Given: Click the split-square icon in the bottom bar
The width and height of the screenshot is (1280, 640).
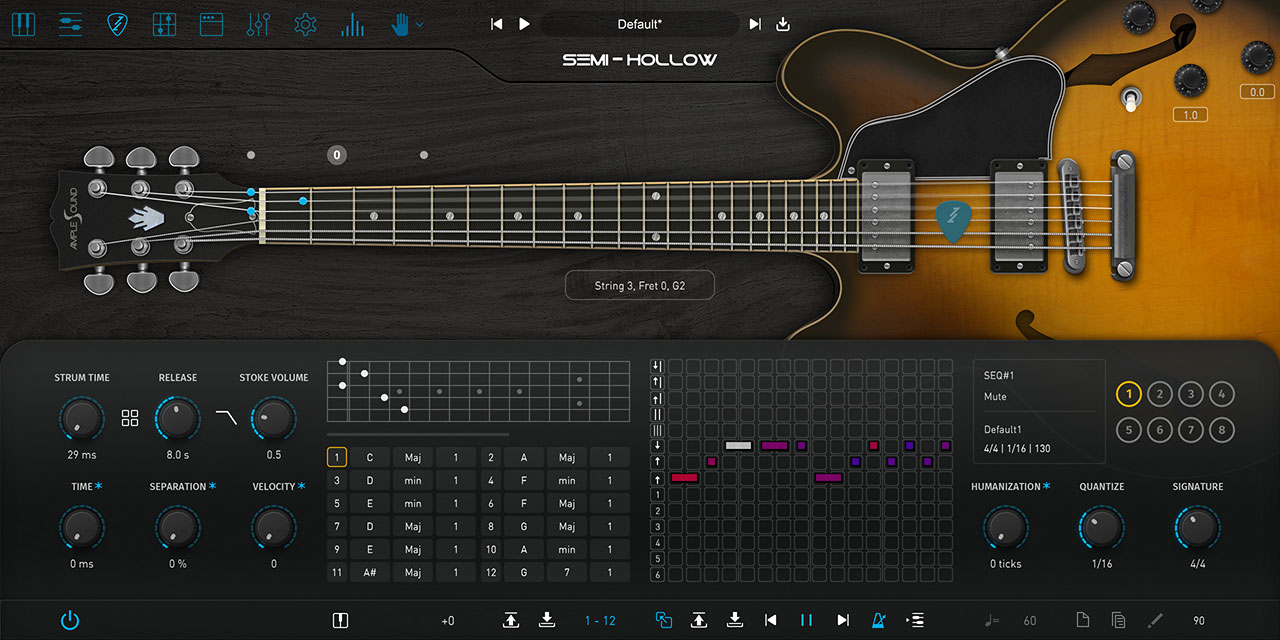Looking at the screenshot, I should (x=340, y=621).
